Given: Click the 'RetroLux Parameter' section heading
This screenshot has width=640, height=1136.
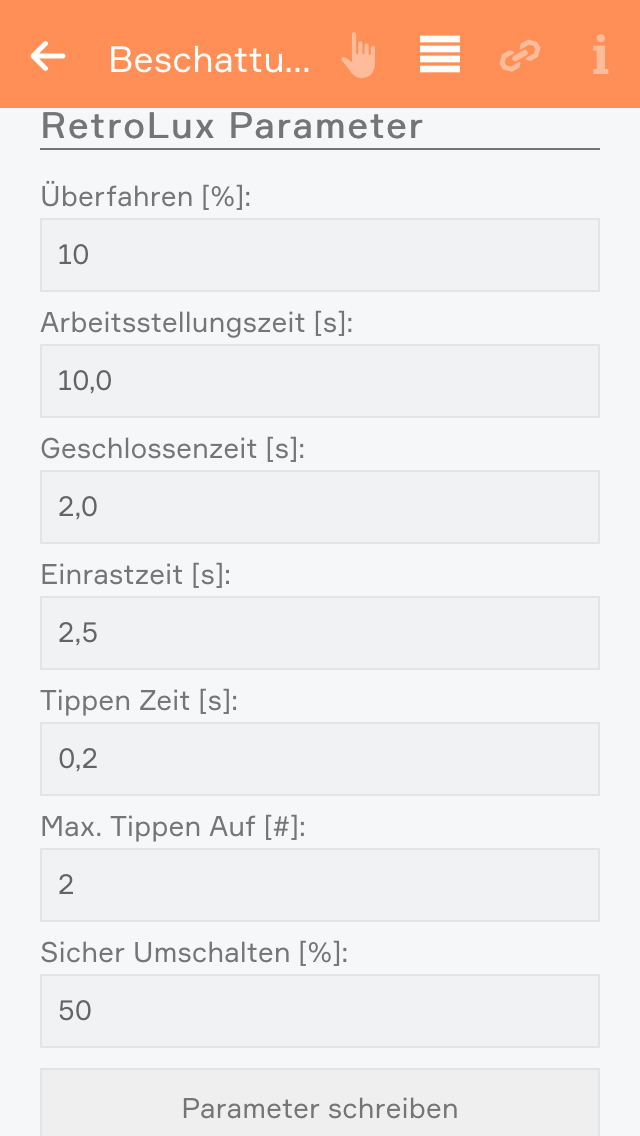Looking at the screenshot, I should point(232,127).
